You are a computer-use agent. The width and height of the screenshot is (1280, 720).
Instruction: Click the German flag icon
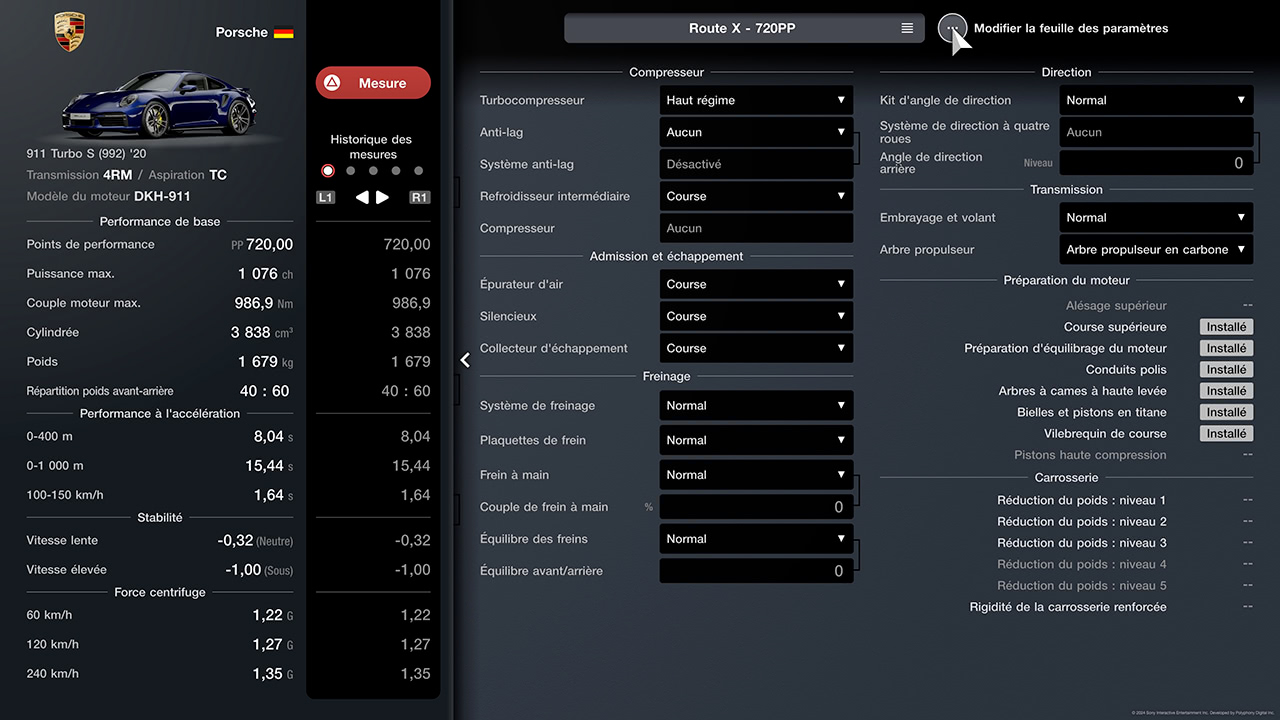coord(284,32)
